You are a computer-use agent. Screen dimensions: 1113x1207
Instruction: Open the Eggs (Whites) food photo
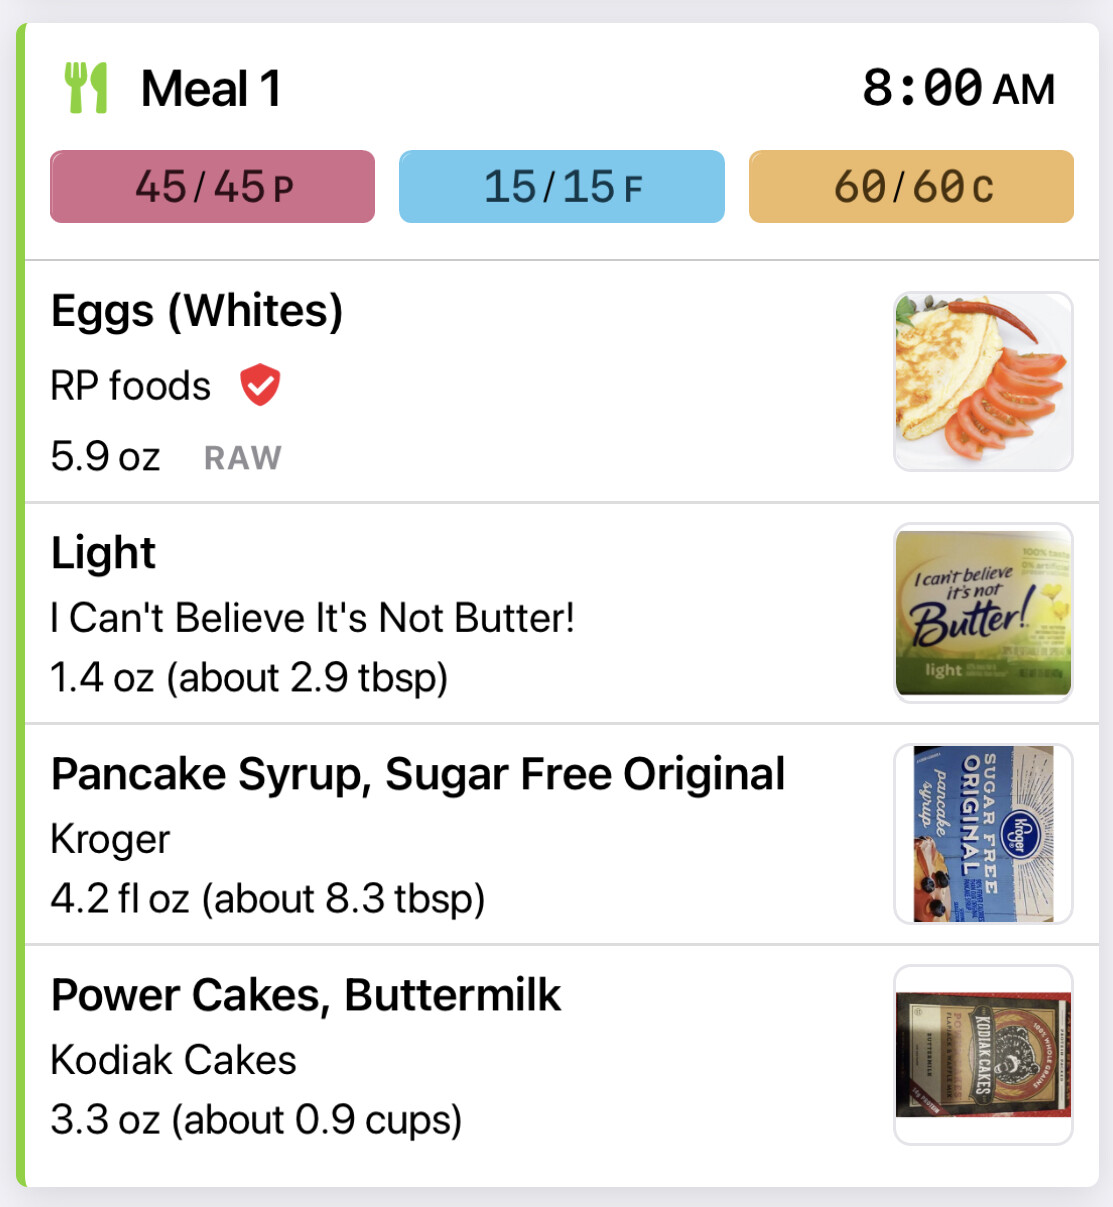tap(983, 381)
